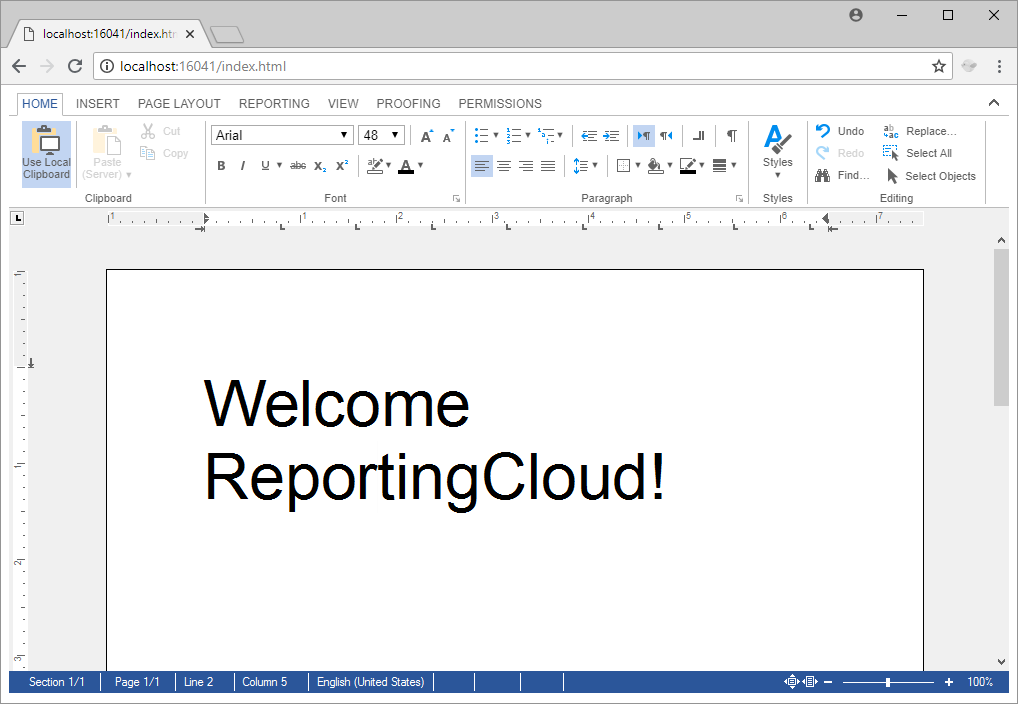Apply Subscript formatting
The image size is (1018, 704).
tap(320, 166)
